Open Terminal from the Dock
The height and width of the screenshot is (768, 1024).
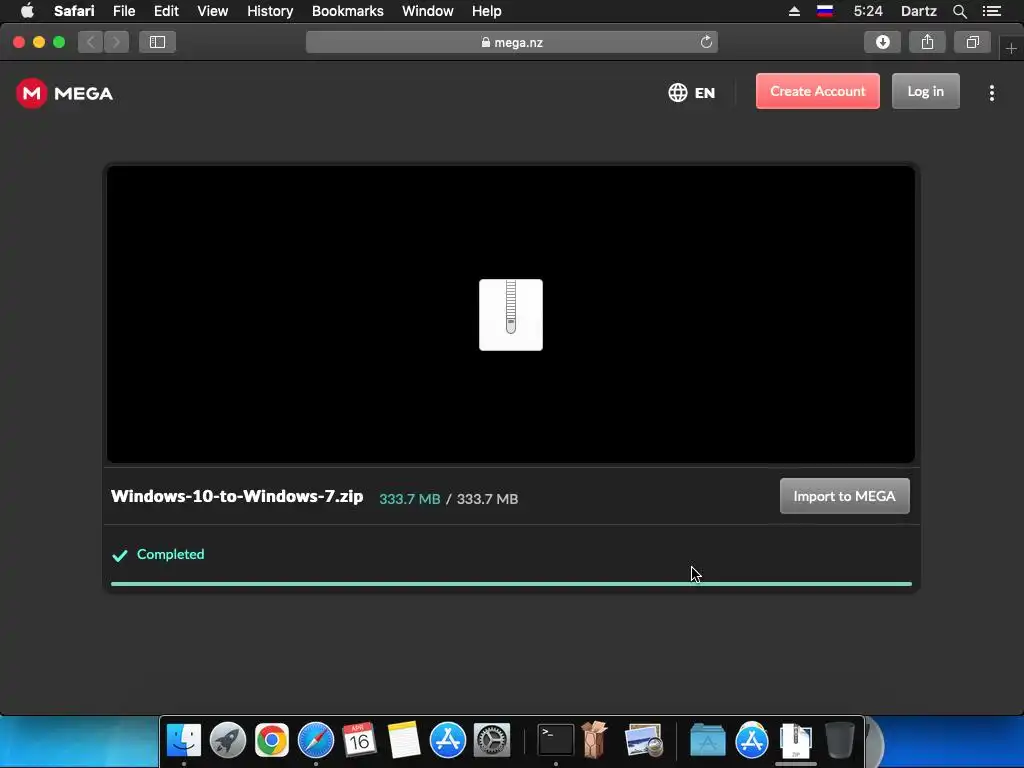point(556,740)
